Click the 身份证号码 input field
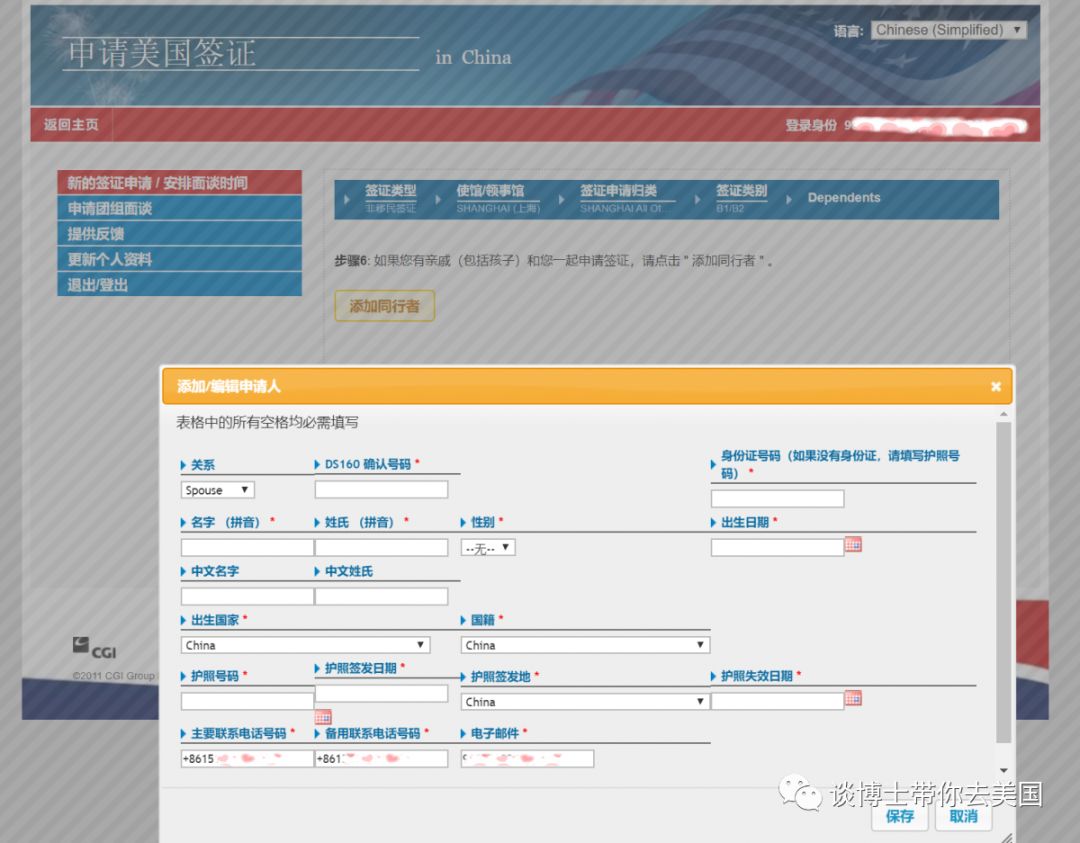This screenshot has width=1080, height=843. coord(777,499)
